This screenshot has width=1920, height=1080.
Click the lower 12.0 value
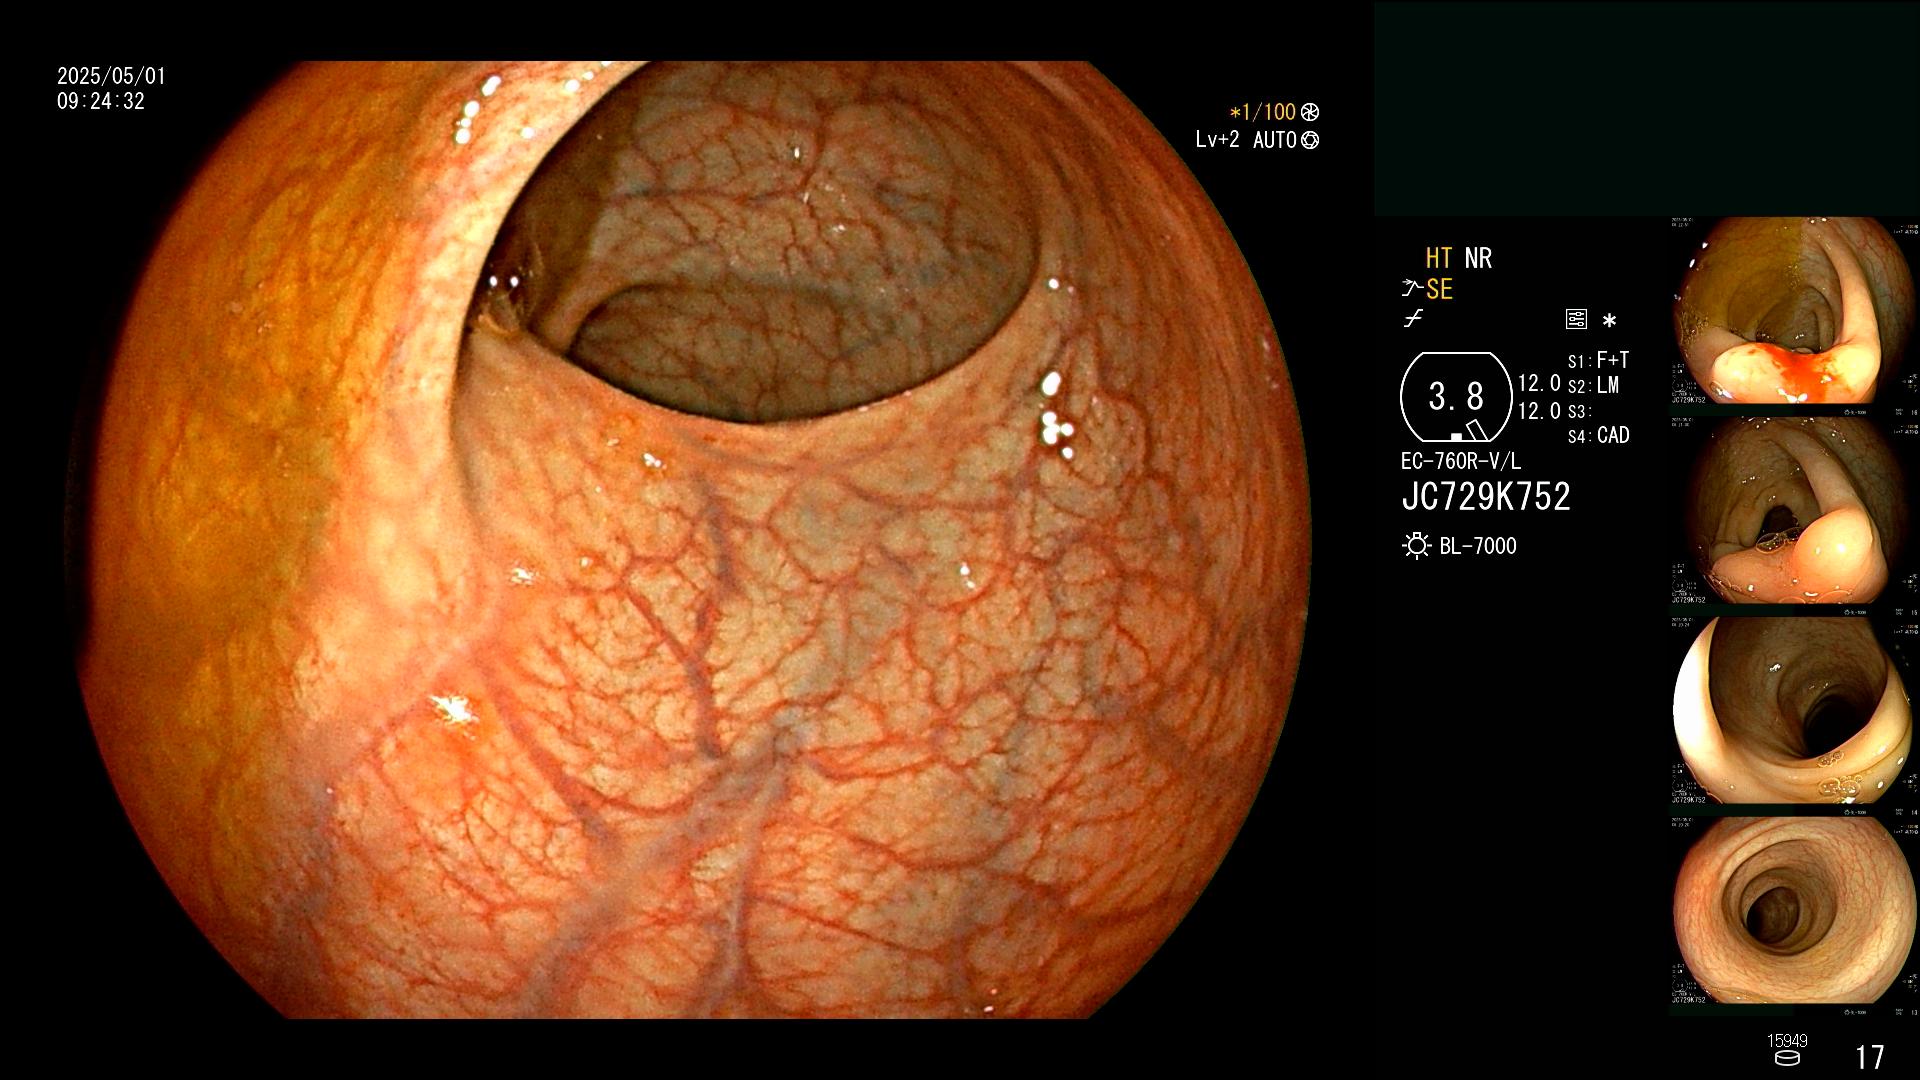tap(1539, 411)
